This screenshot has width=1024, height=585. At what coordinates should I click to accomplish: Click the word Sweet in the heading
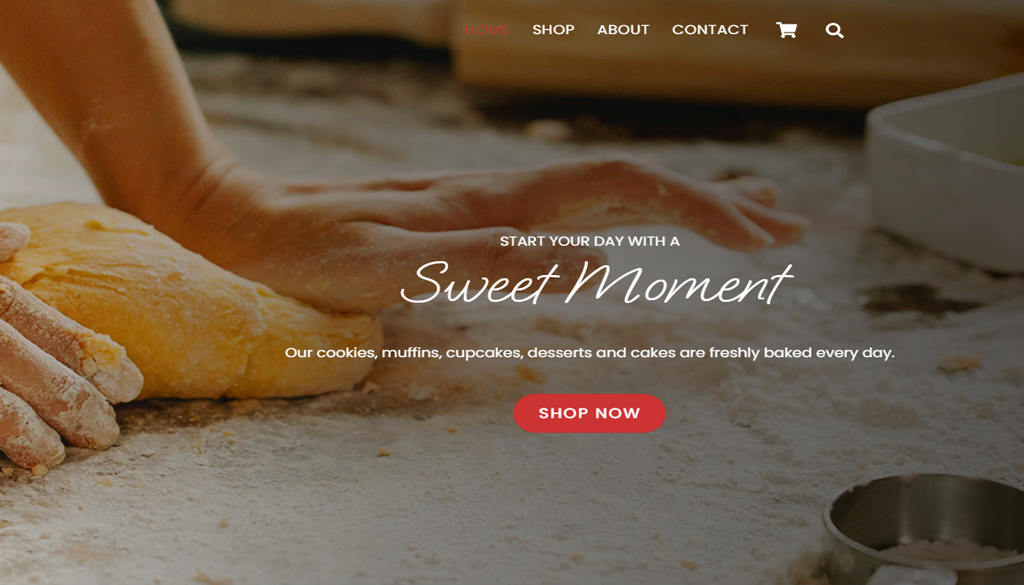(x=478, y=283)
